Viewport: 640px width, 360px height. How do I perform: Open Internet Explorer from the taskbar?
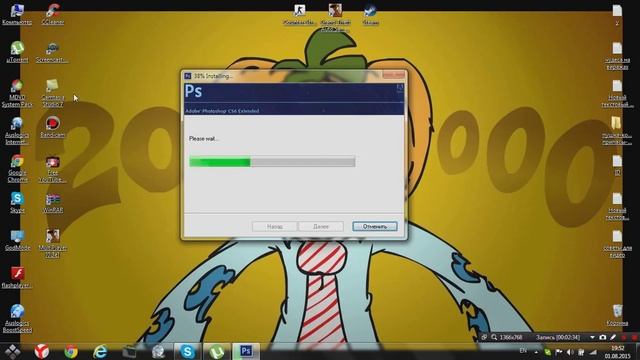(x=100, y=351)
